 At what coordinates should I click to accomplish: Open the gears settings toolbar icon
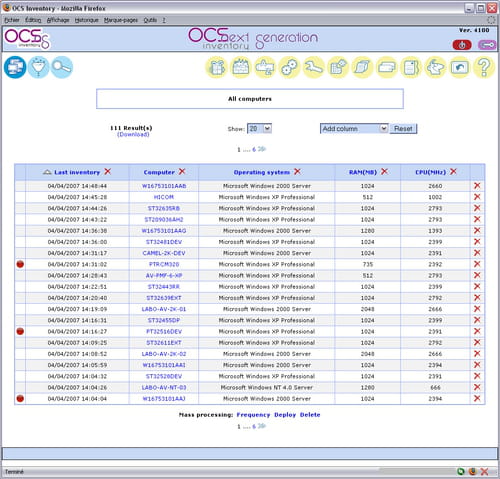[x=289, y=67]
